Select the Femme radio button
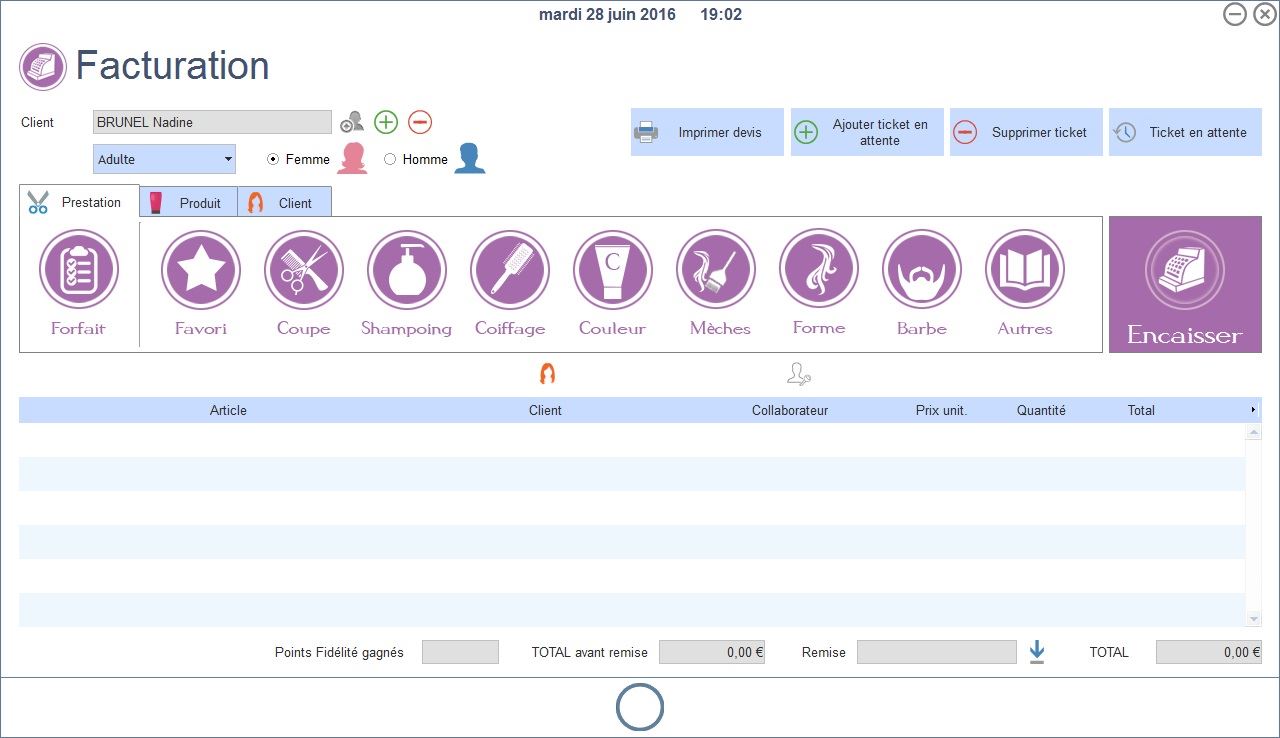 pos(273,159)
